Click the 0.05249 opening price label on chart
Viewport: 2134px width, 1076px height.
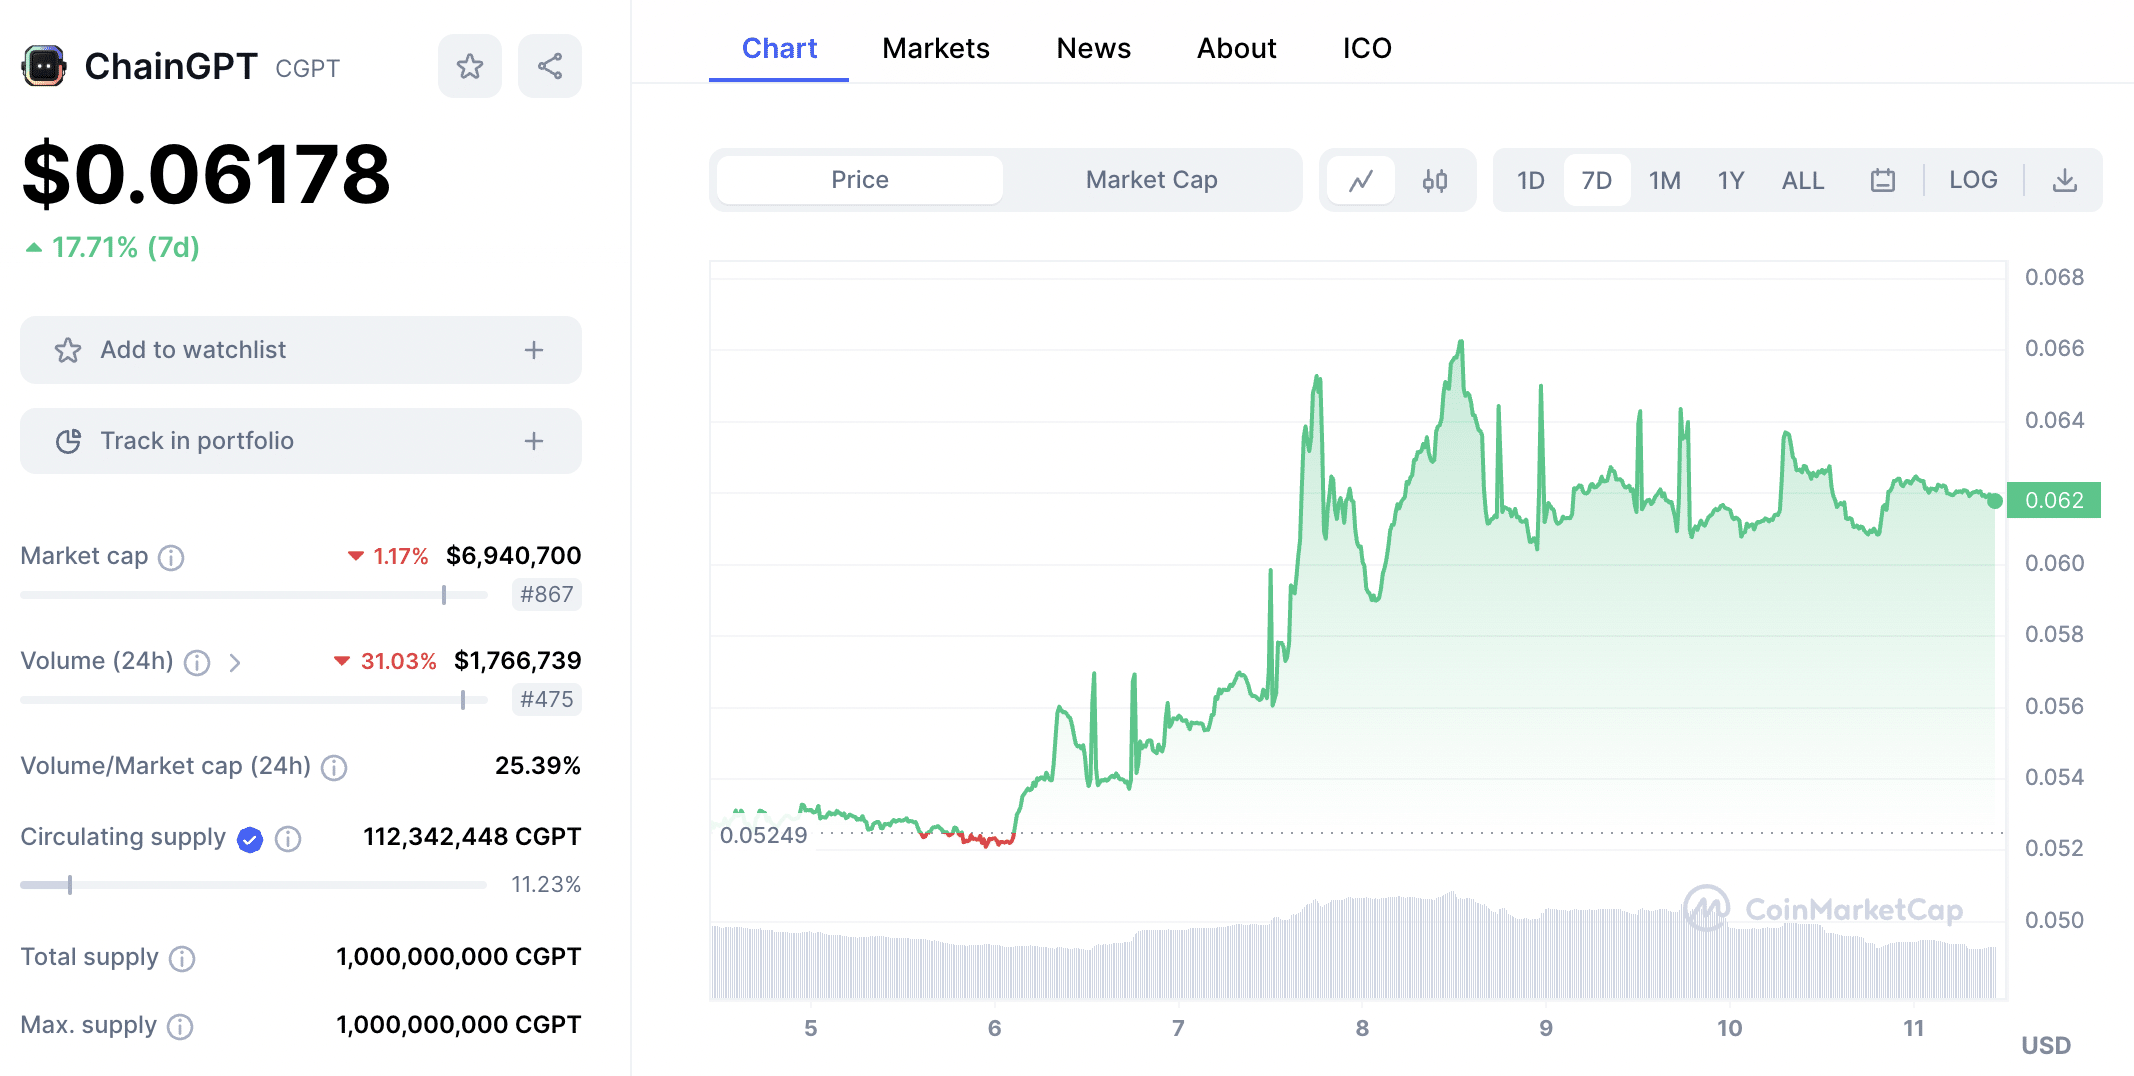click(x=763, y=835)
